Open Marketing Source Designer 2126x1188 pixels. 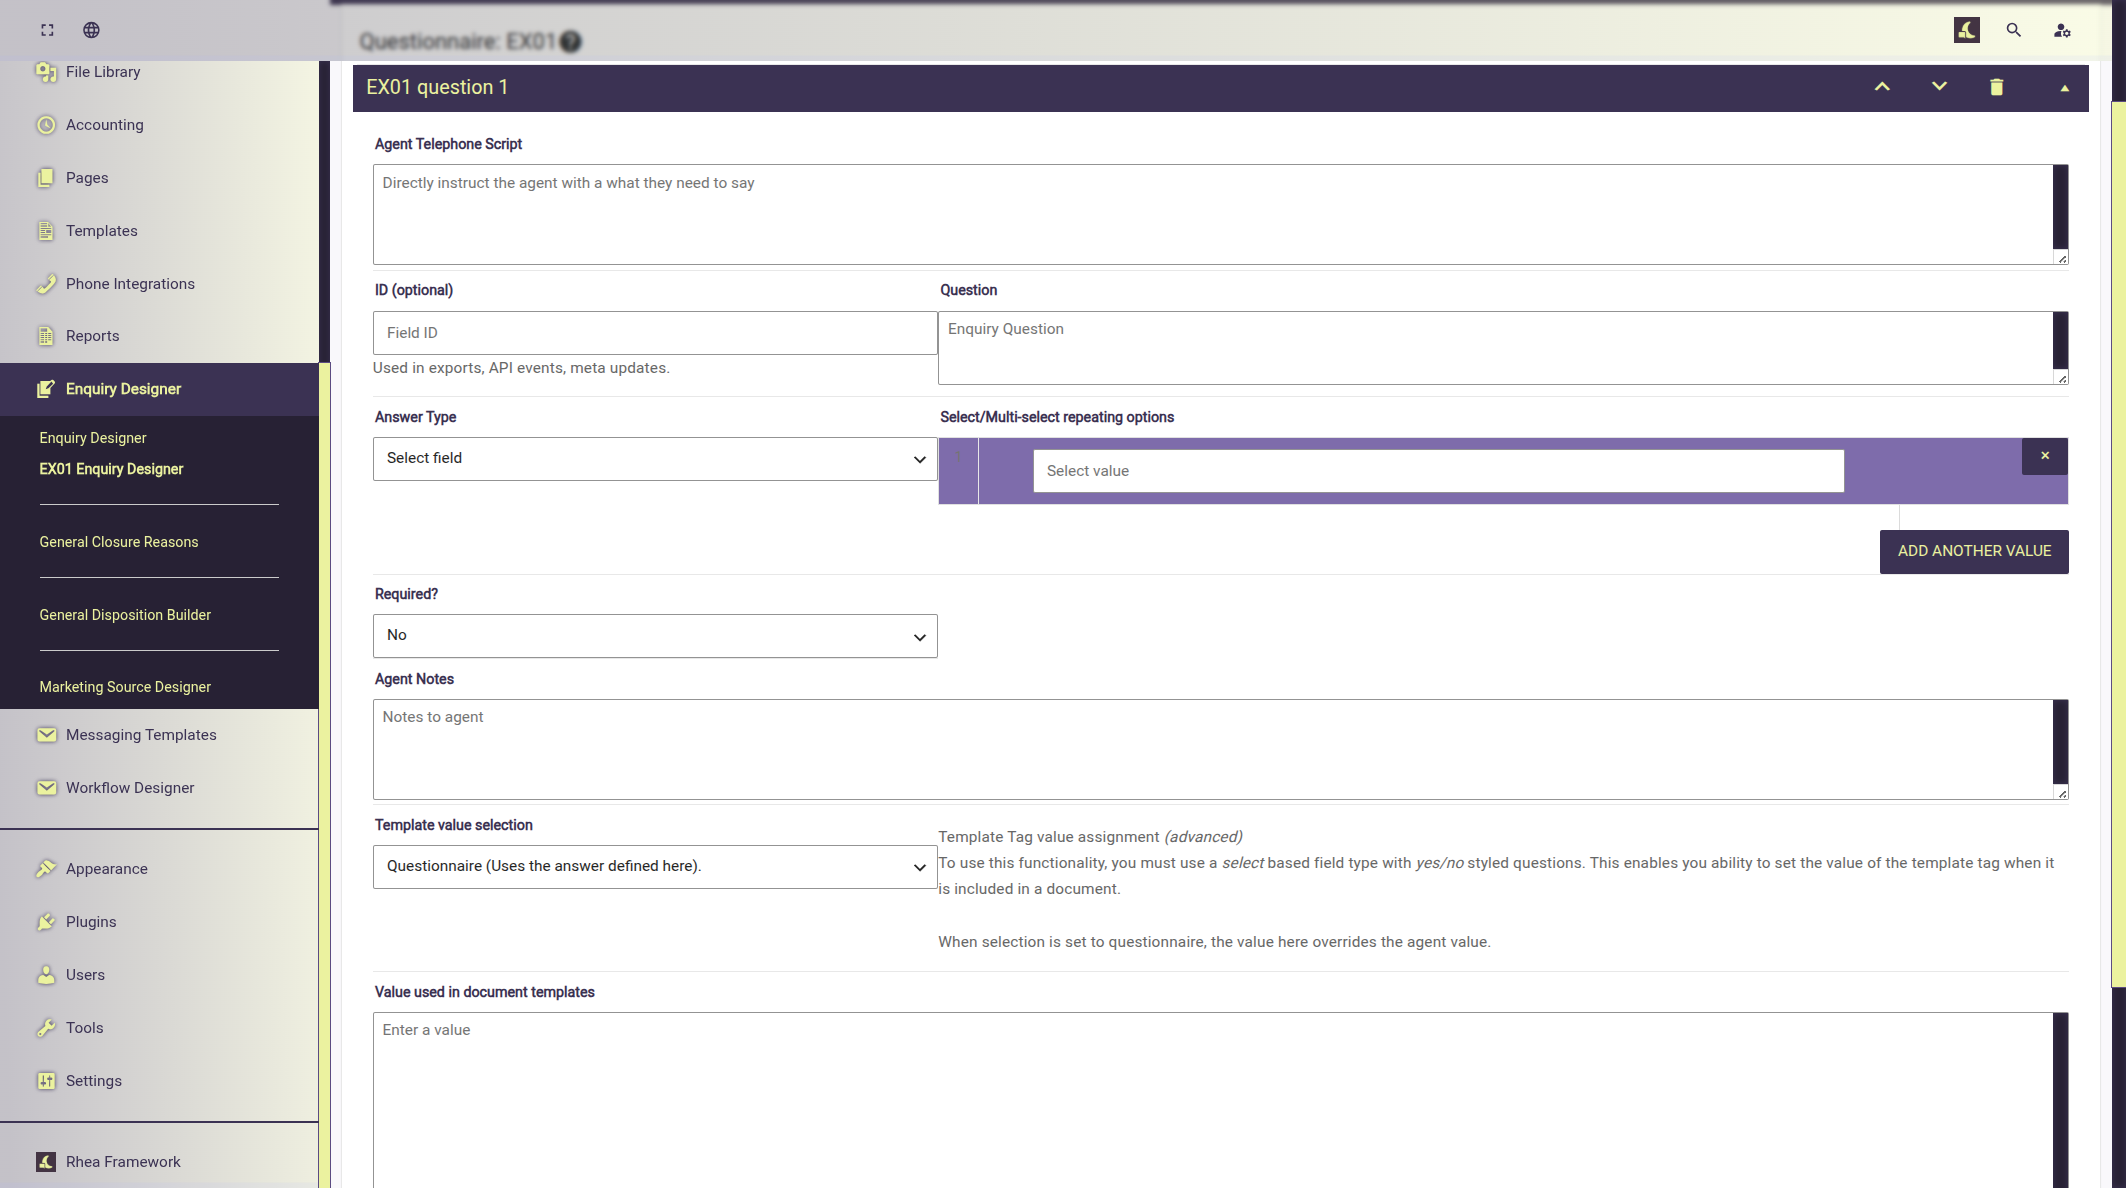(x=125, y=687)
